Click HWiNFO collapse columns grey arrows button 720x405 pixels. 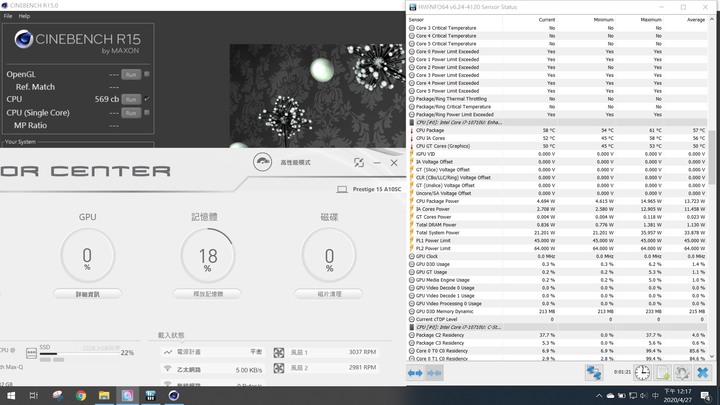pos(434,373)
